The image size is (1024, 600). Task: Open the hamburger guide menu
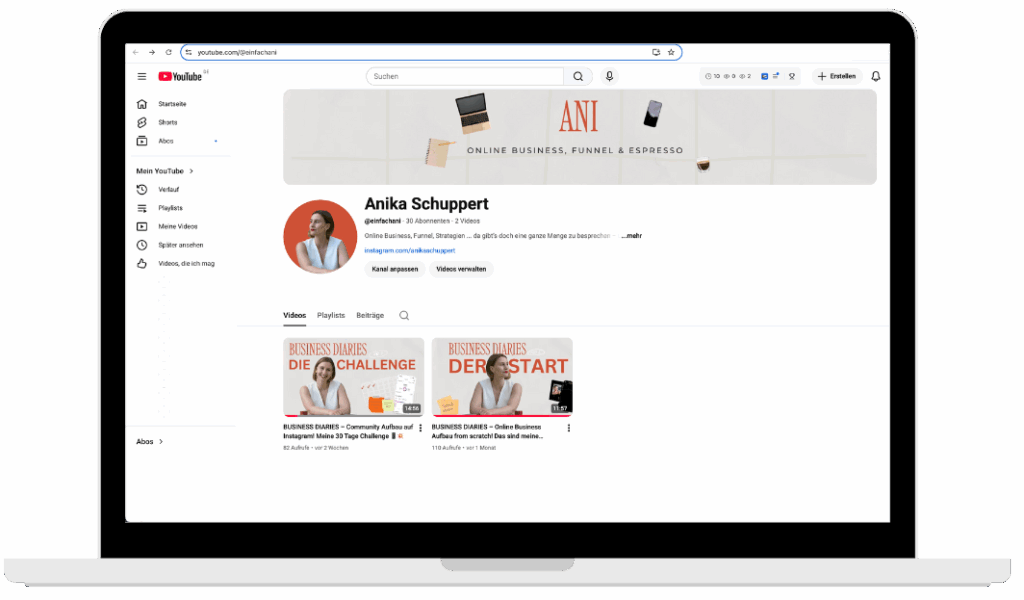pos(142,77)
